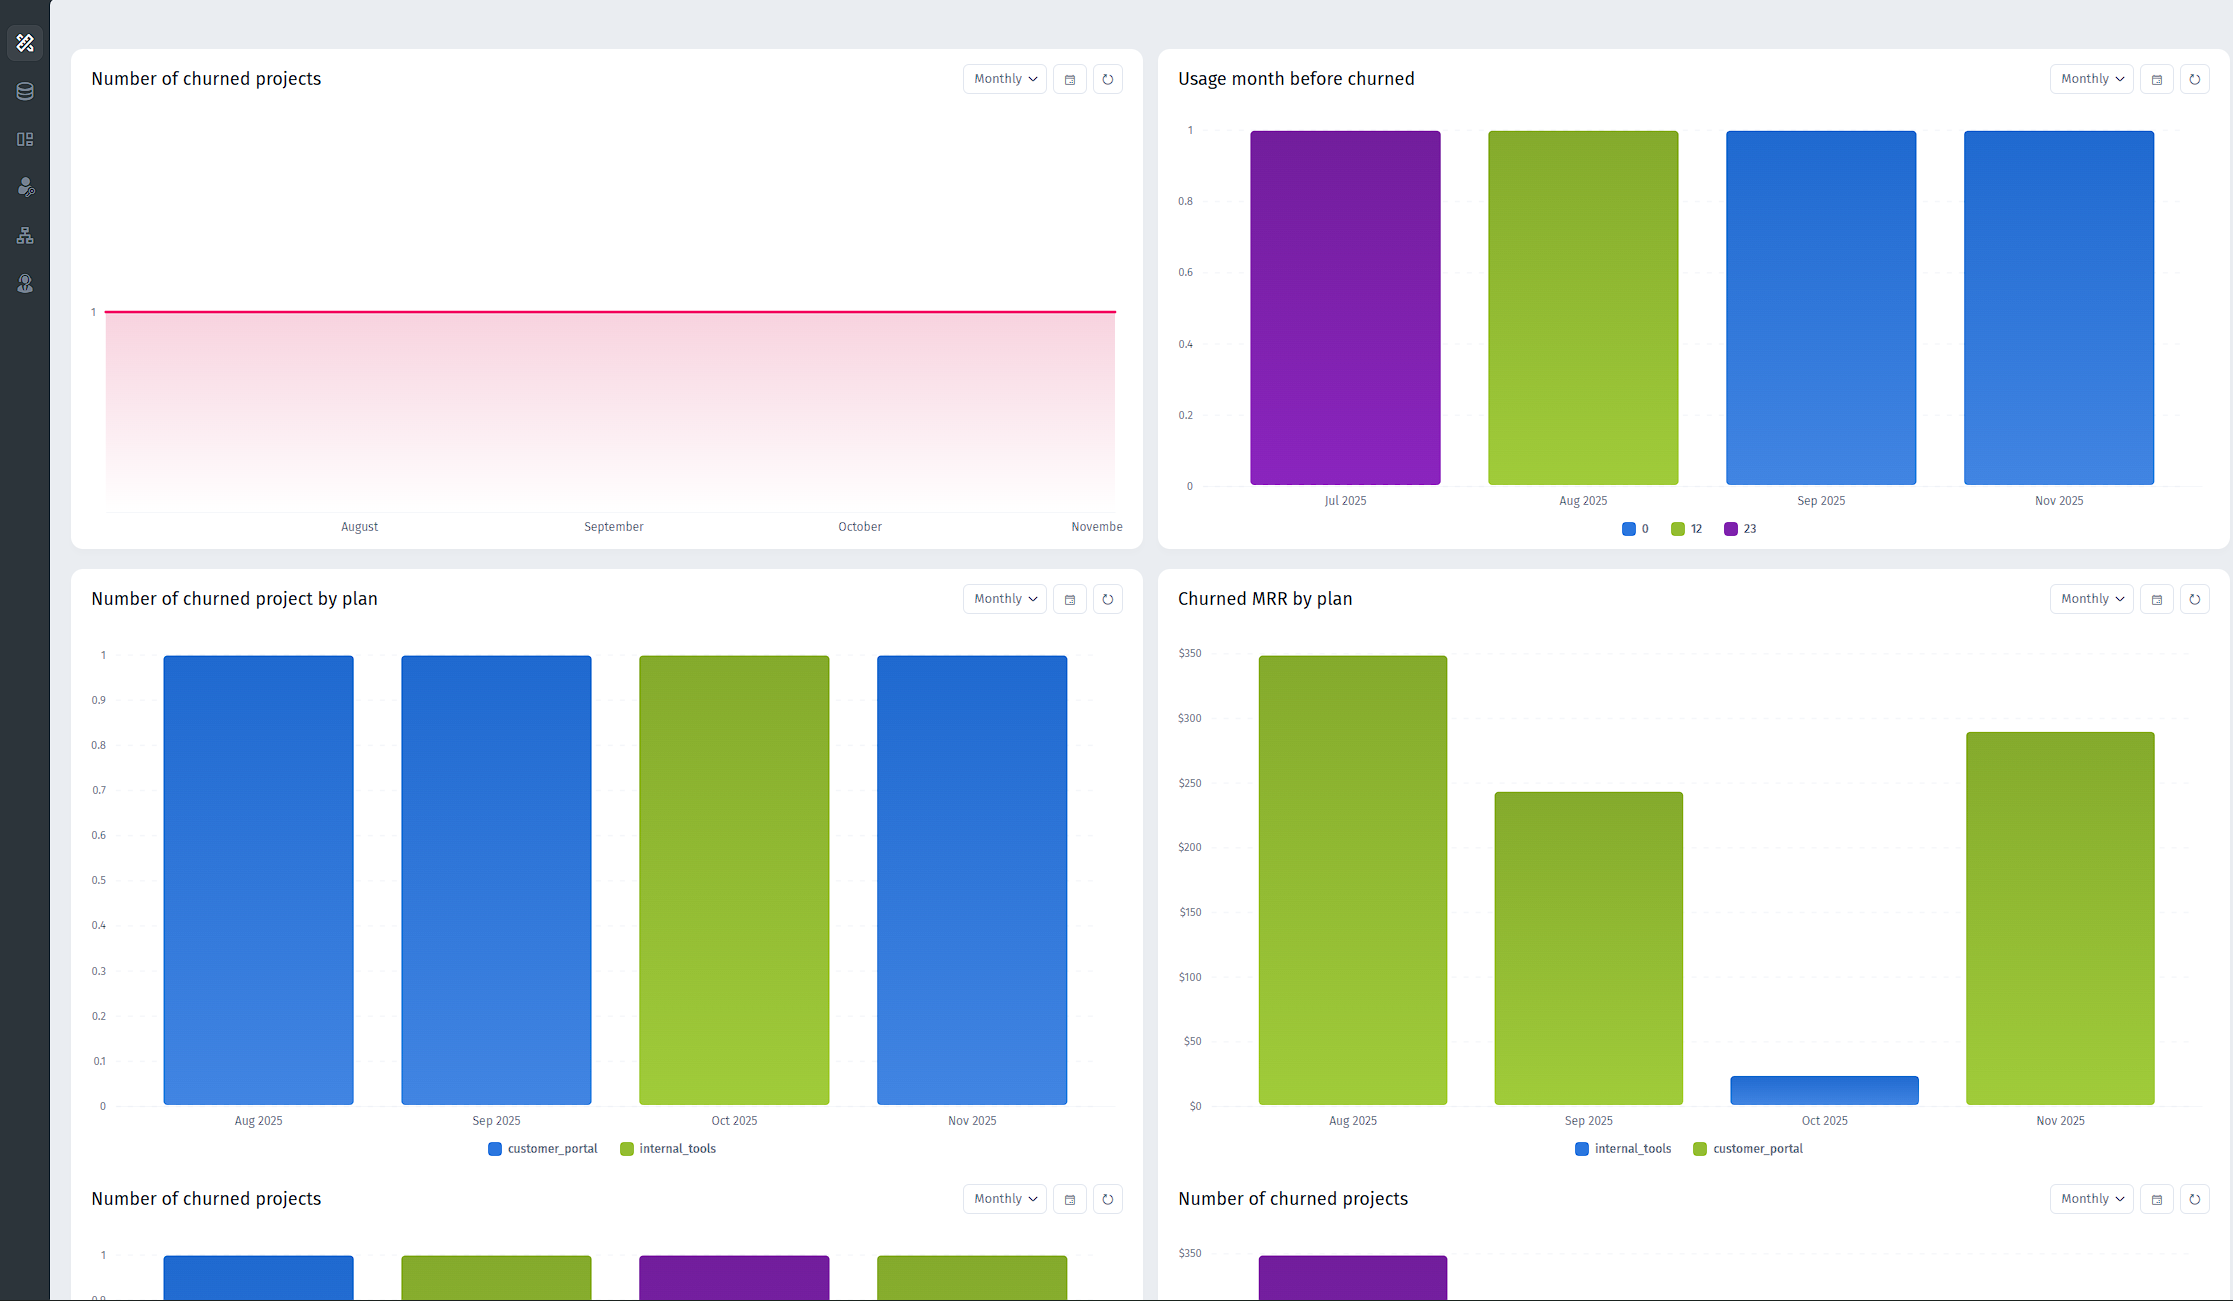2233x1301 pixels.
Task: Click the hierarchy org-chart sidebar icon
Action: [25, 236]
